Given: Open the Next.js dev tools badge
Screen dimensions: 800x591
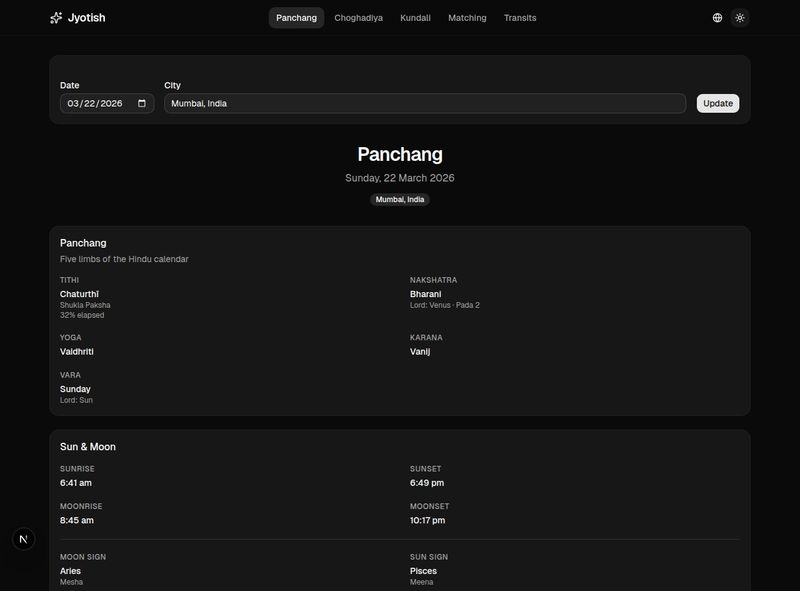Looking at the screenshot, I should pyautogui.click(x=24, y=539).
